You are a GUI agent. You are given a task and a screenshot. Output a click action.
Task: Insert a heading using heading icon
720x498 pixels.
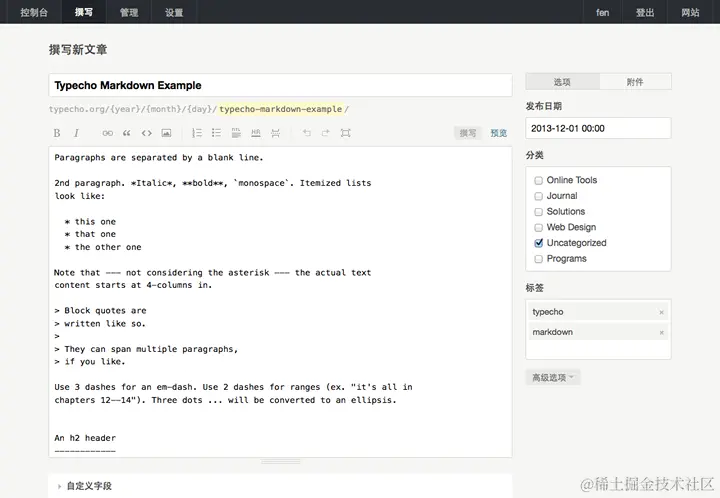(x=236, y=133)
